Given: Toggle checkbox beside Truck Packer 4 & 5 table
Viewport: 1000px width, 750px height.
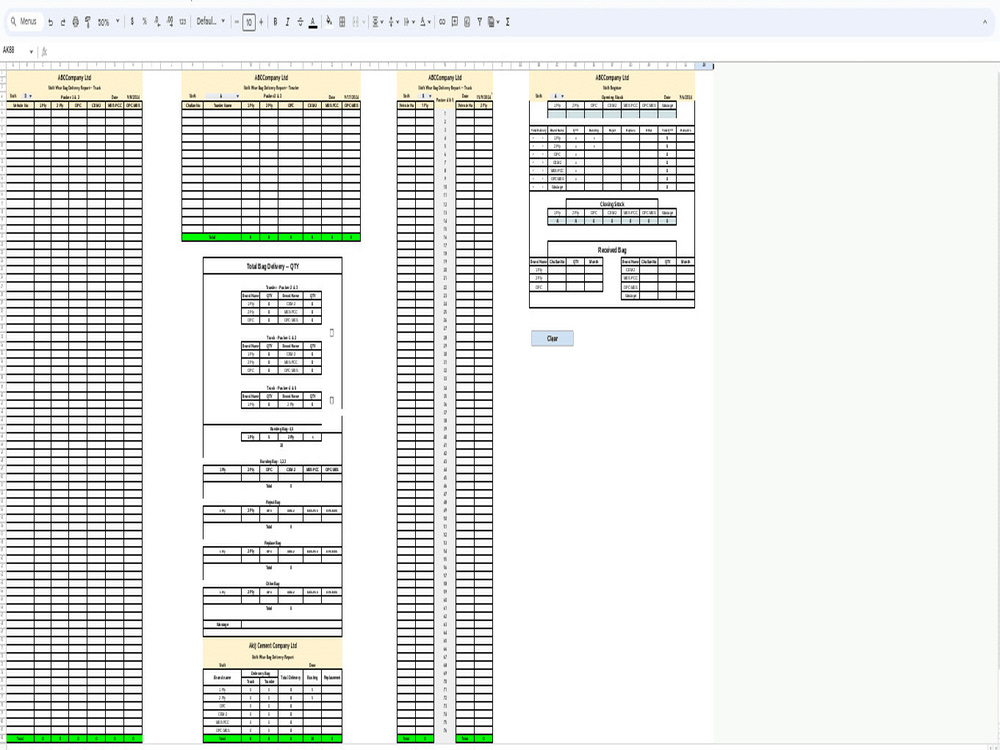Looking at the screenshot, I should 332,401.
